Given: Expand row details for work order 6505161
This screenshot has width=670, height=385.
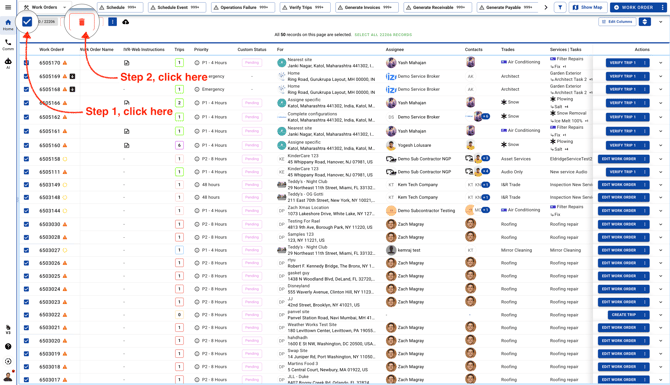Looking at the screenshot, I should 661,131.
